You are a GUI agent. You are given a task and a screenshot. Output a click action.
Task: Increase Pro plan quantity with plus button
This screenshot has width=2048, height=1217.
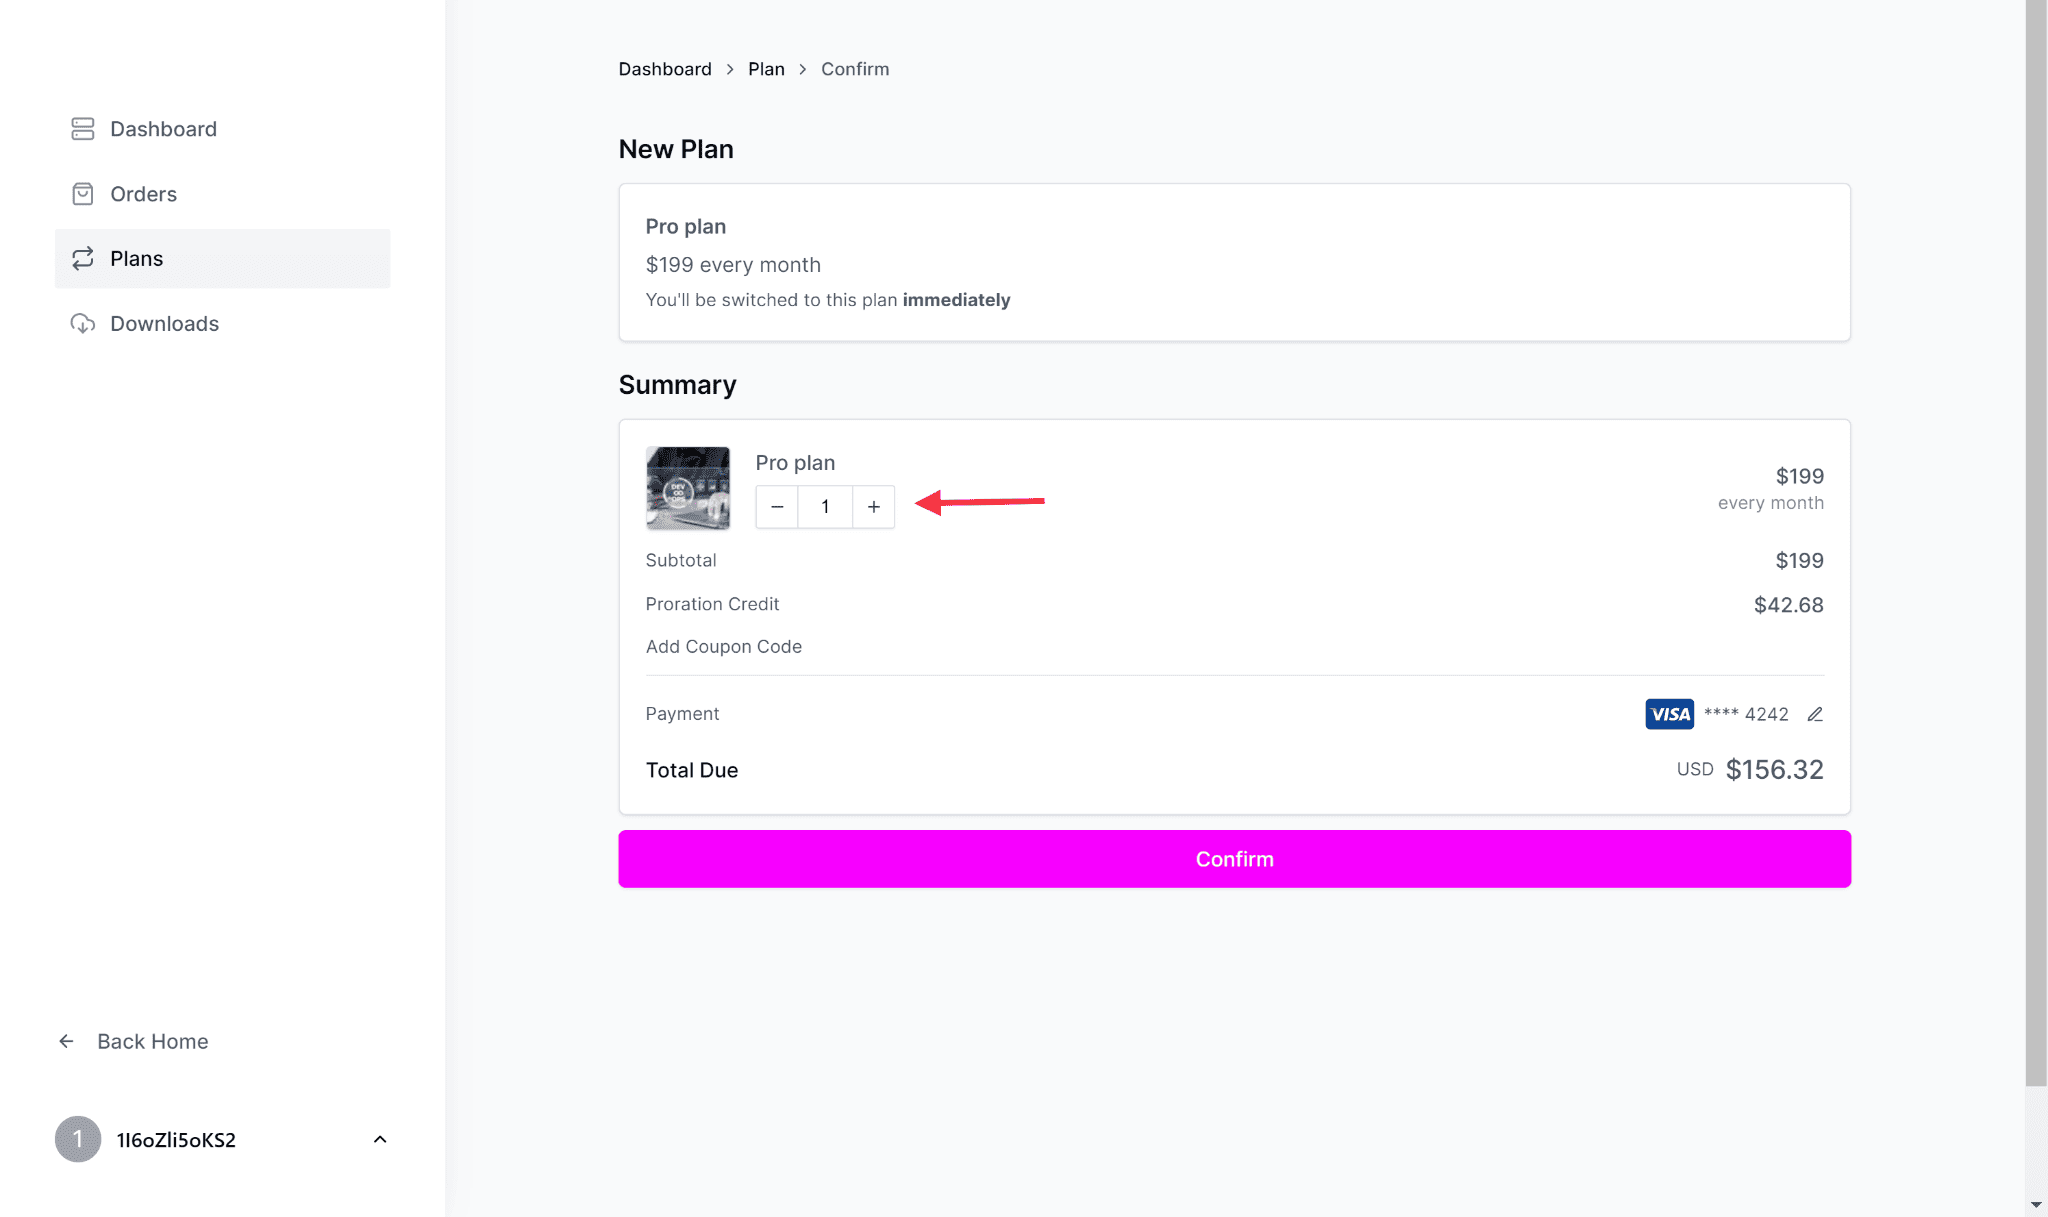(874, 507)
